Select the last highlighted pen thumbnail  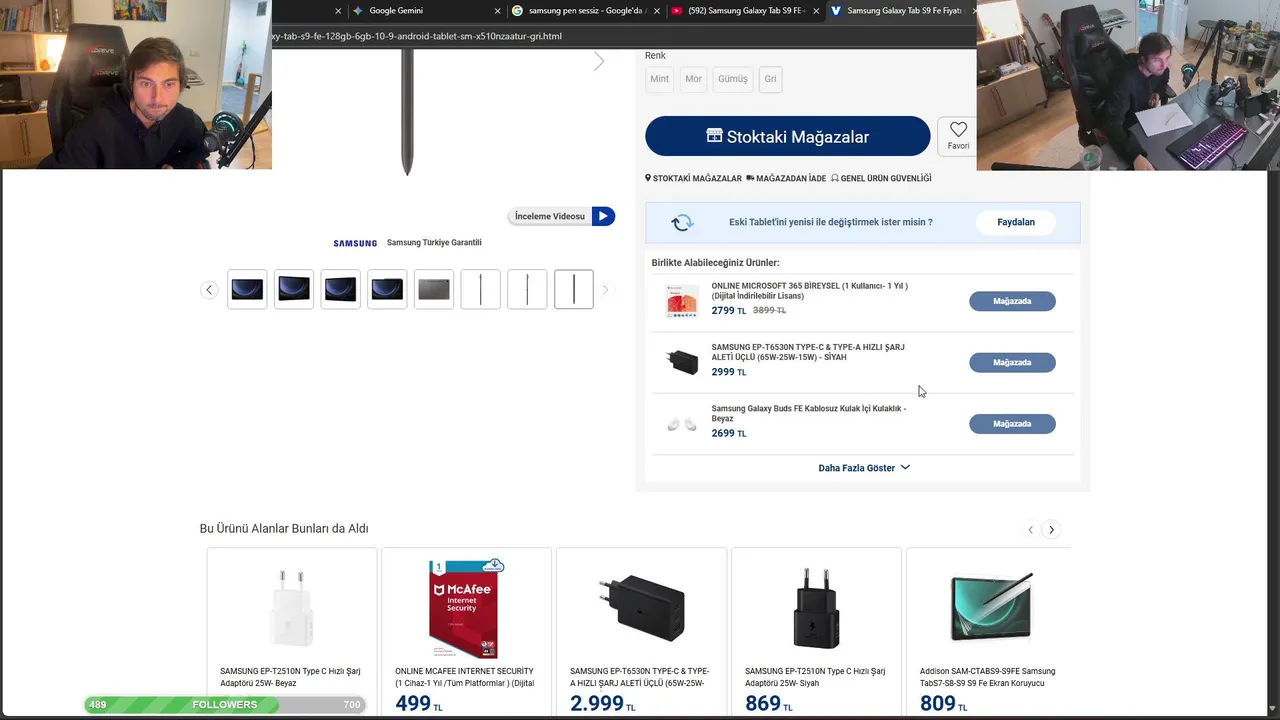click(x=574, y=289)
